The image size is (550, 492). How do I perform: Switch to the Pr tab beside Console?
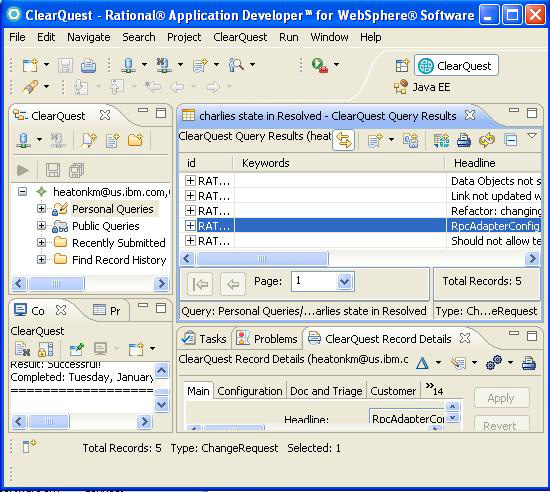coord(107,311)
